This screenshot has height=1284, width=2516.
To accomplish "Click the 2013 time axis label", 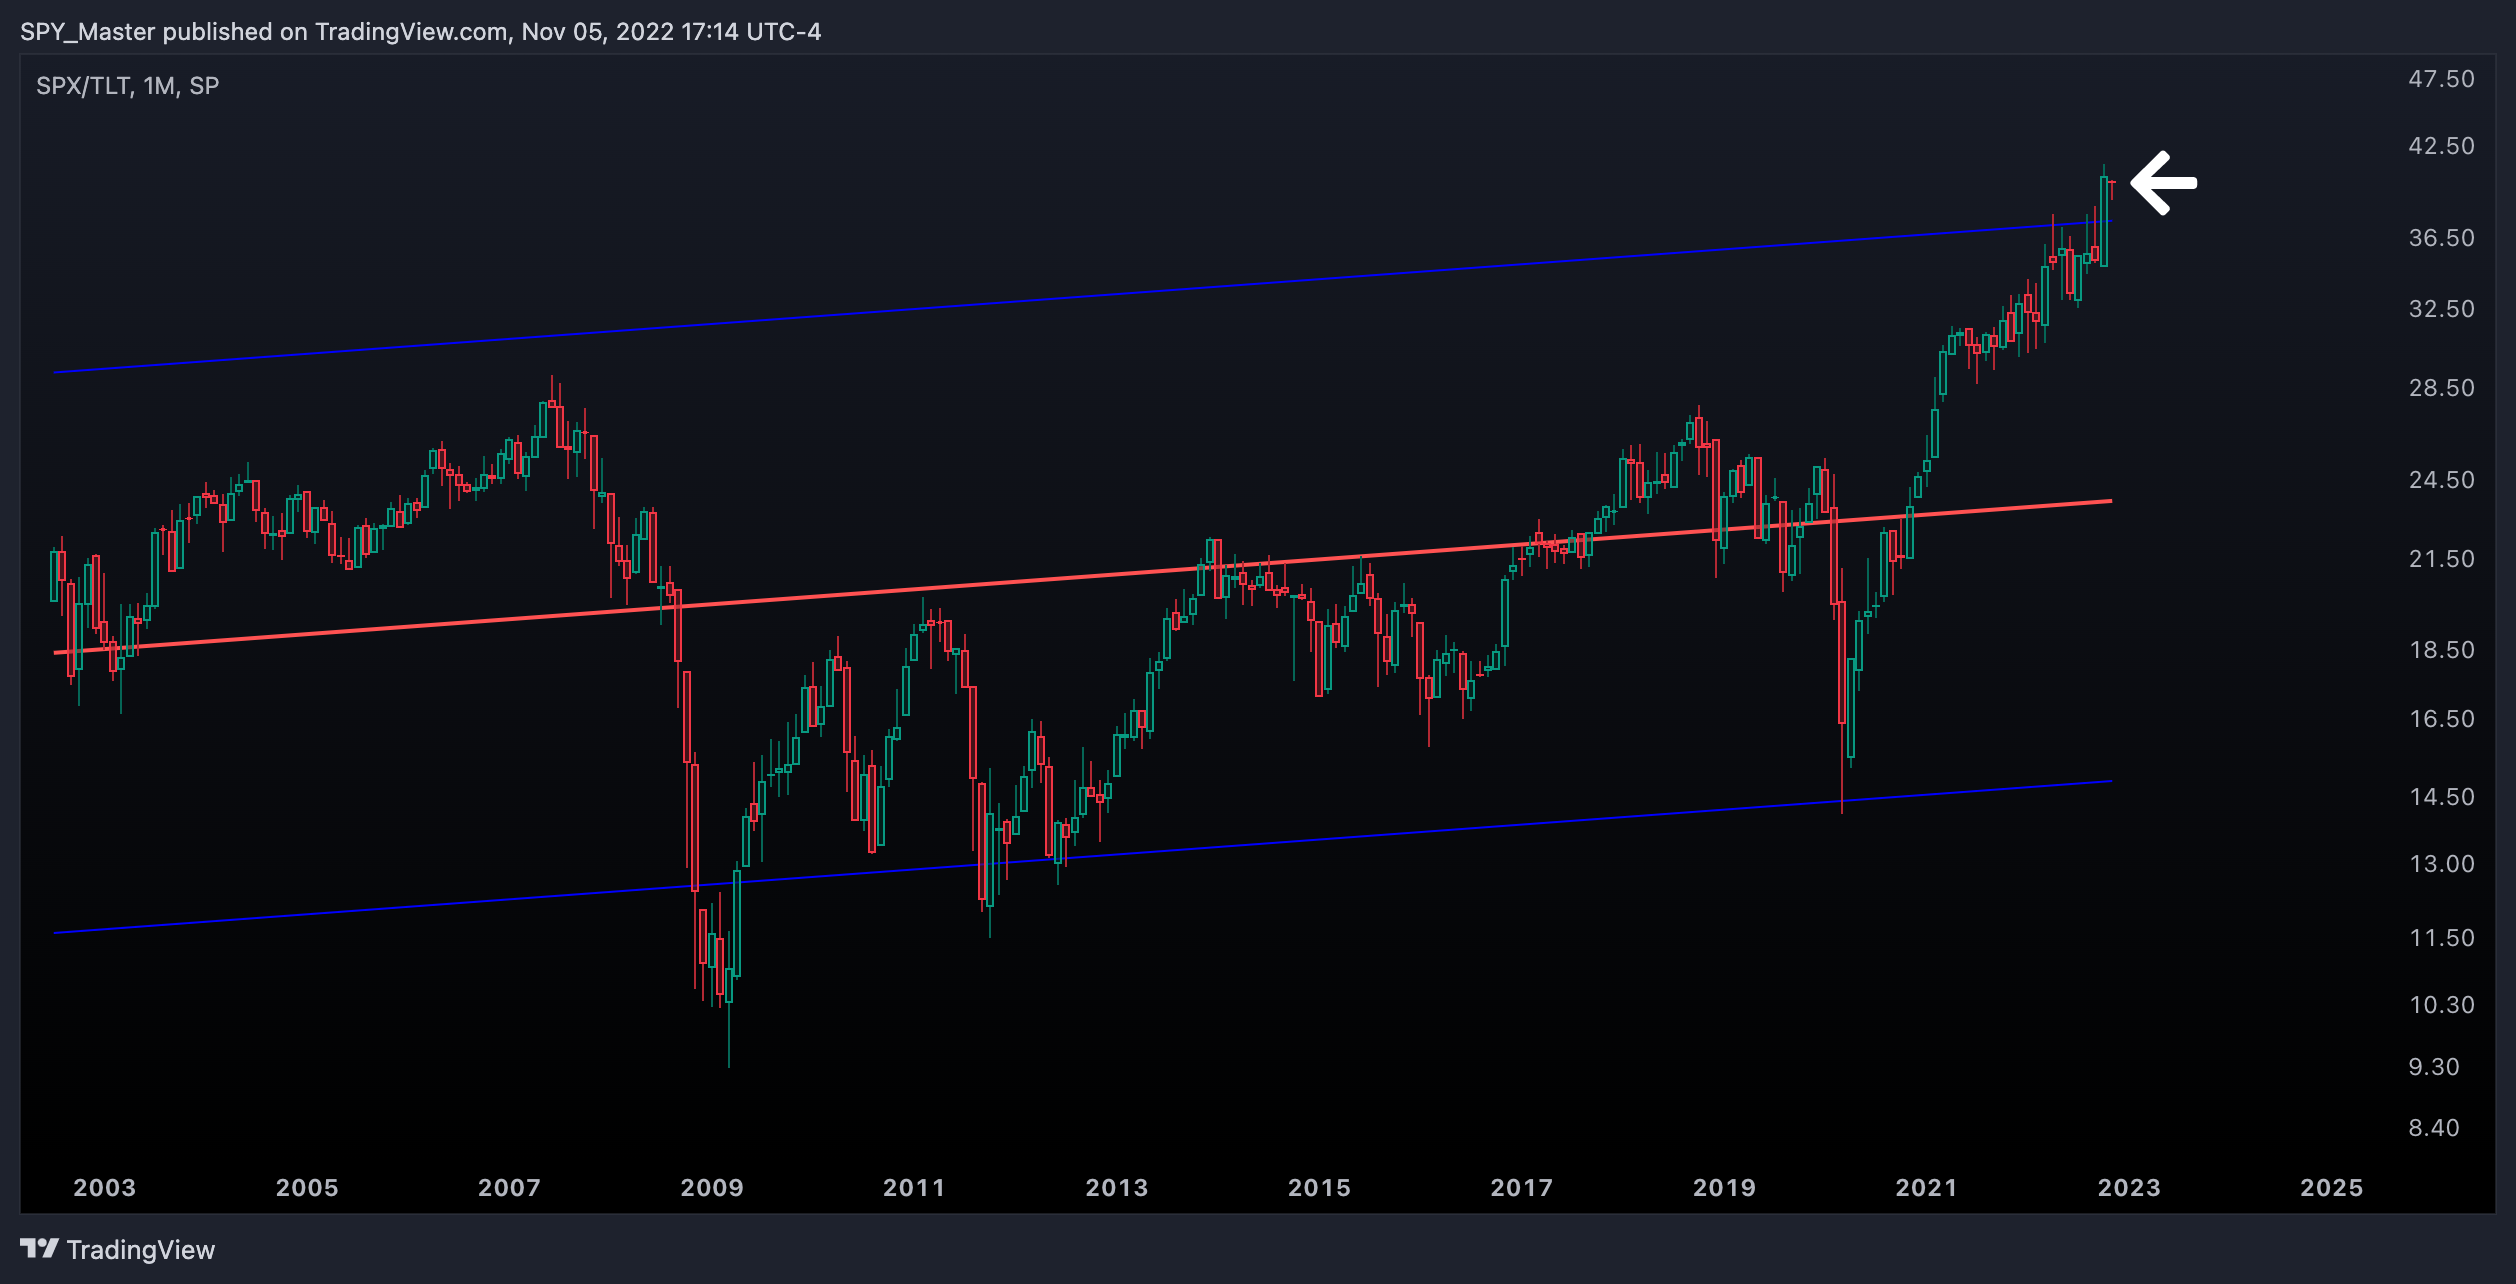I will tap(1117, 1188).
